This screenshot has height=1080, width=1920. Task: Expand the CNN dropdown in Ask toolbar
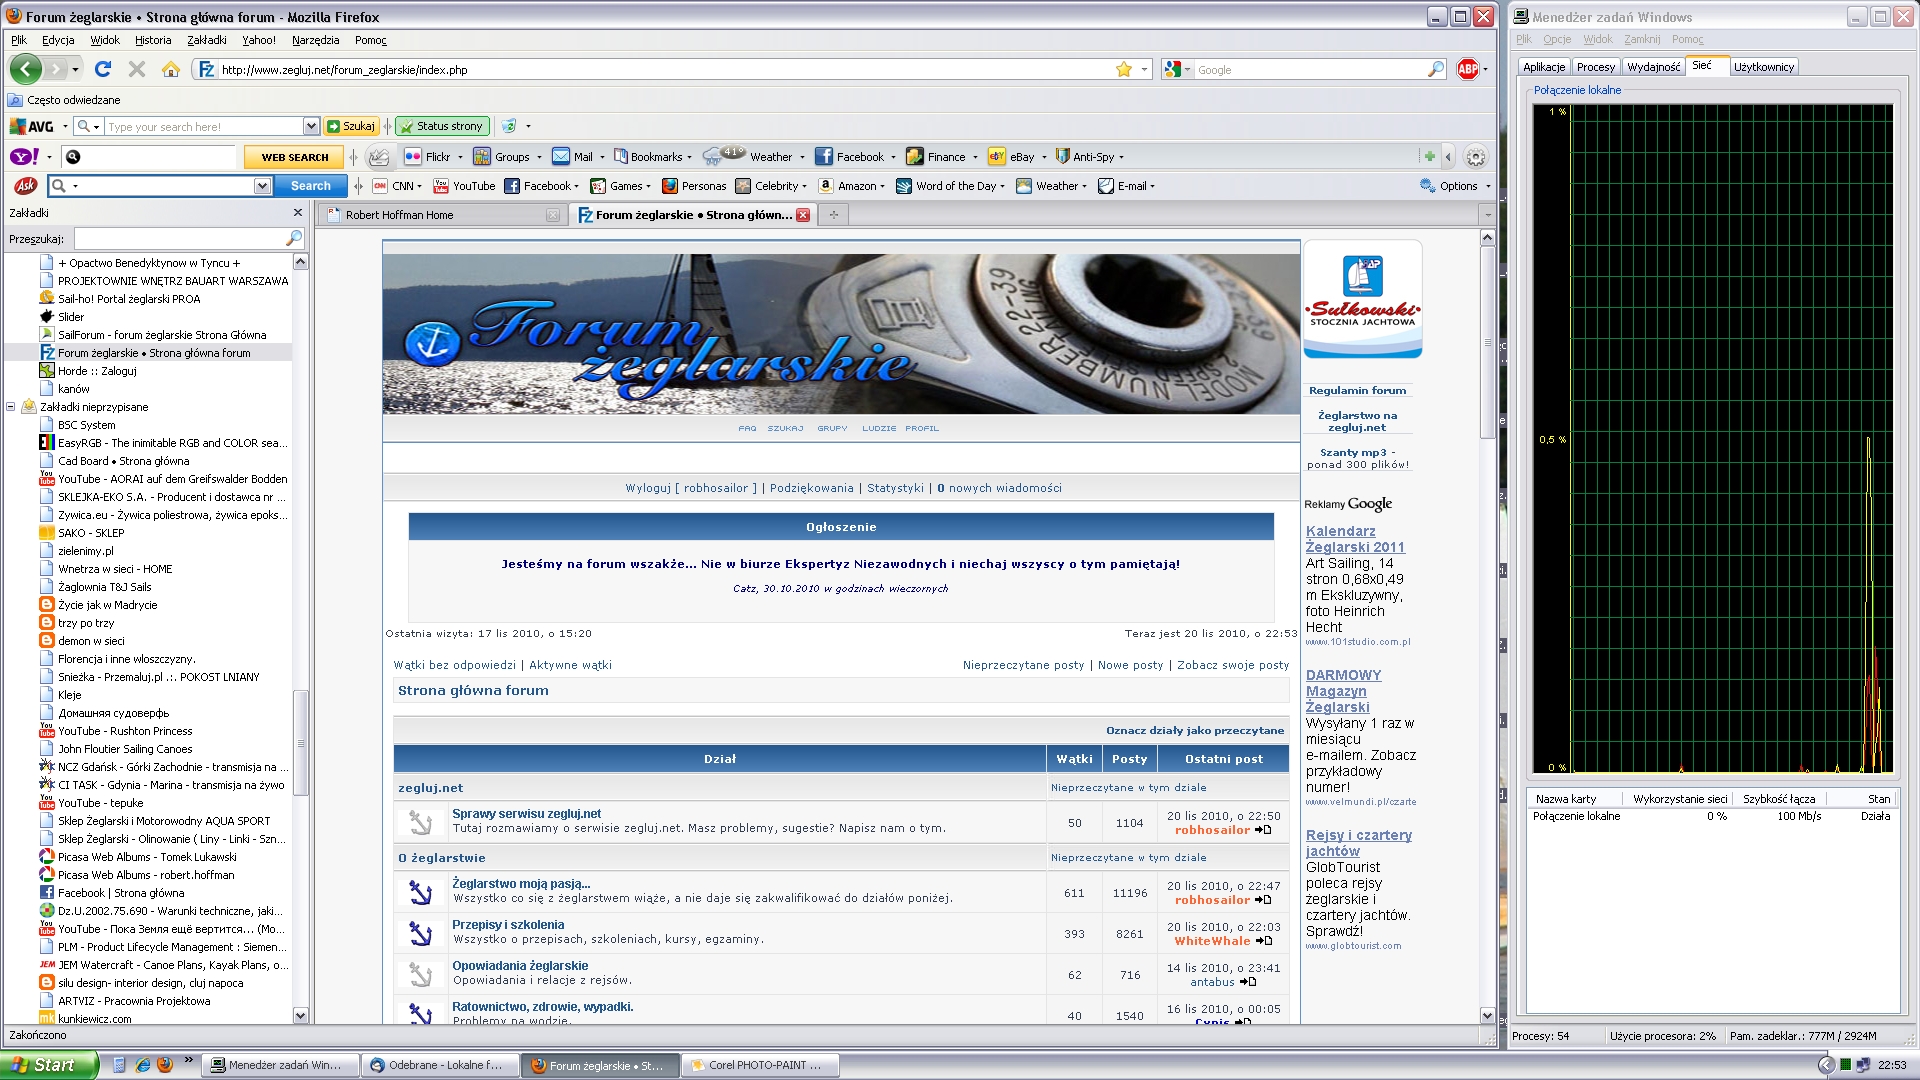click(x=420, y=186)
